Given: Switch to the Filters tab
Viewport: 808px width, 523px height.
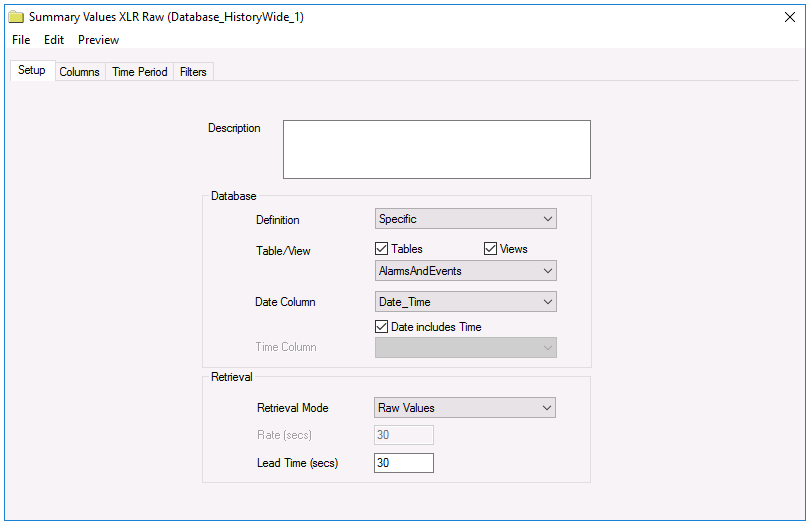Looking at the screenshot, I should coord(193,72).
